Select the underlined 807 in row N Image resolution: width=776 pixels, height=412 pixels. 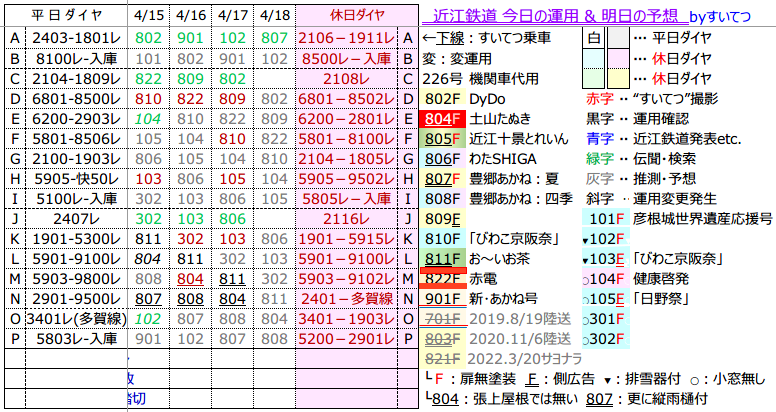pos(148,299)
